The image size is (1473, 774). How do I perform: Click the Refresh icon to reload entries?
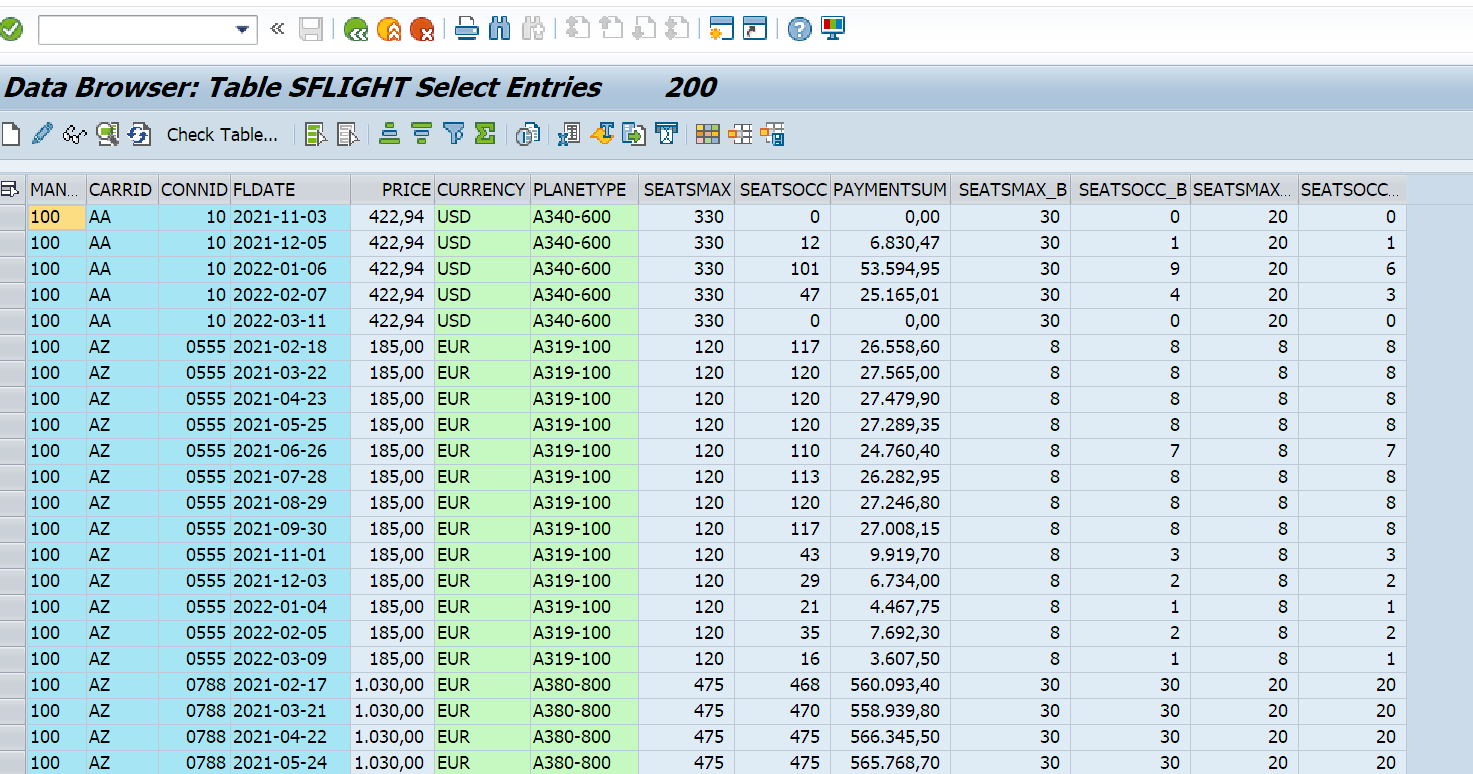[x=140, y=133]
